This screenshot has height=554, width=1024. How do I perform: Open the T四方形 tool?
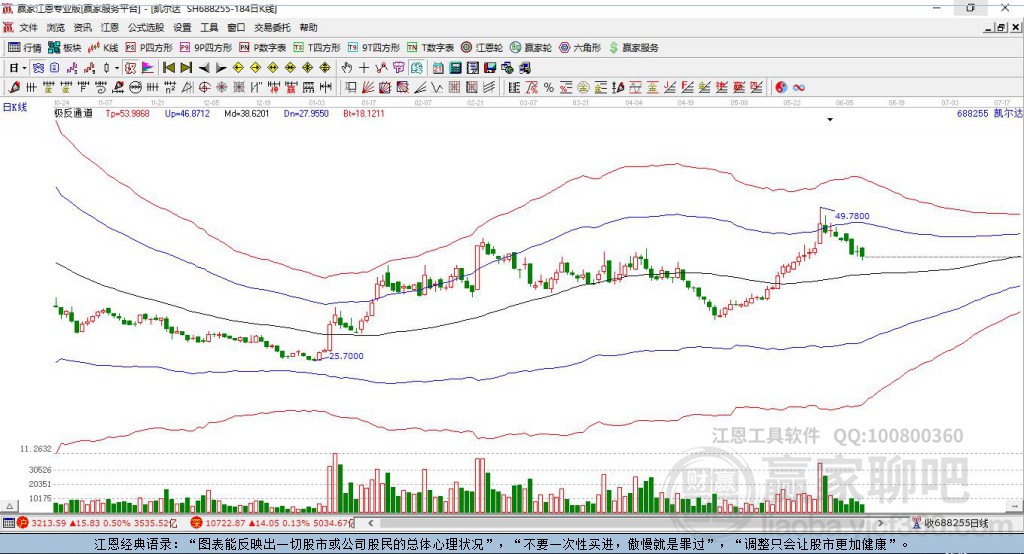[317, 48]
